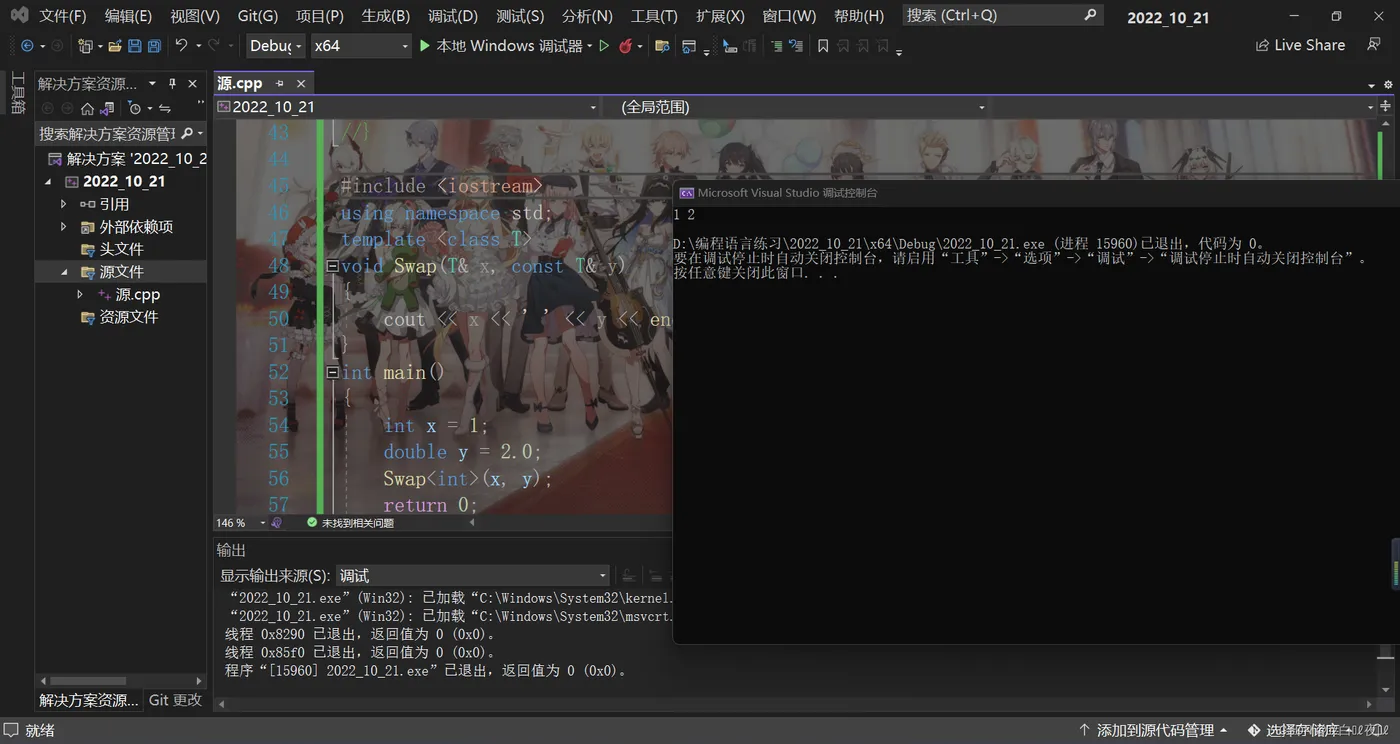
Task: Click the hot reload flame icon
Action: tap(626, 46)
